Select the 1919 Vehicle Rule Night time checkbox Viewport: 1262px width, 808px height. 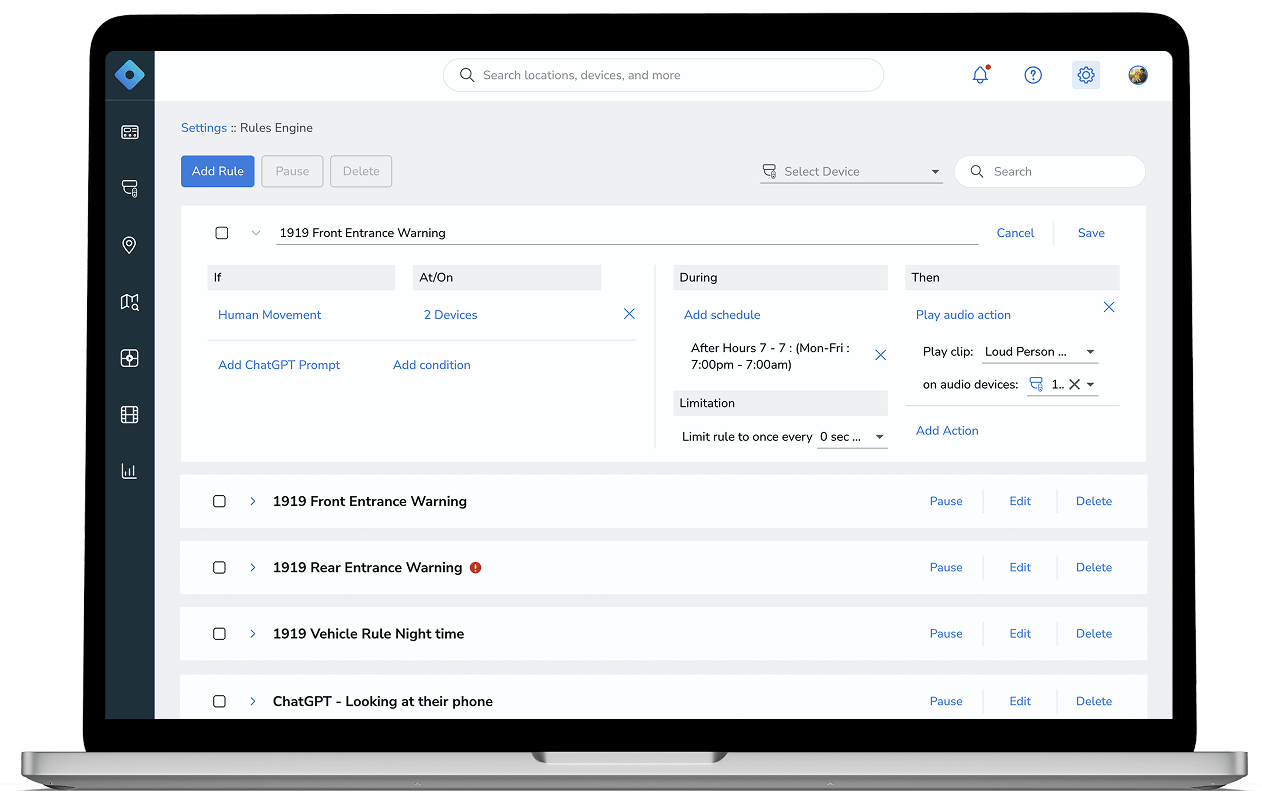[220, 634]
